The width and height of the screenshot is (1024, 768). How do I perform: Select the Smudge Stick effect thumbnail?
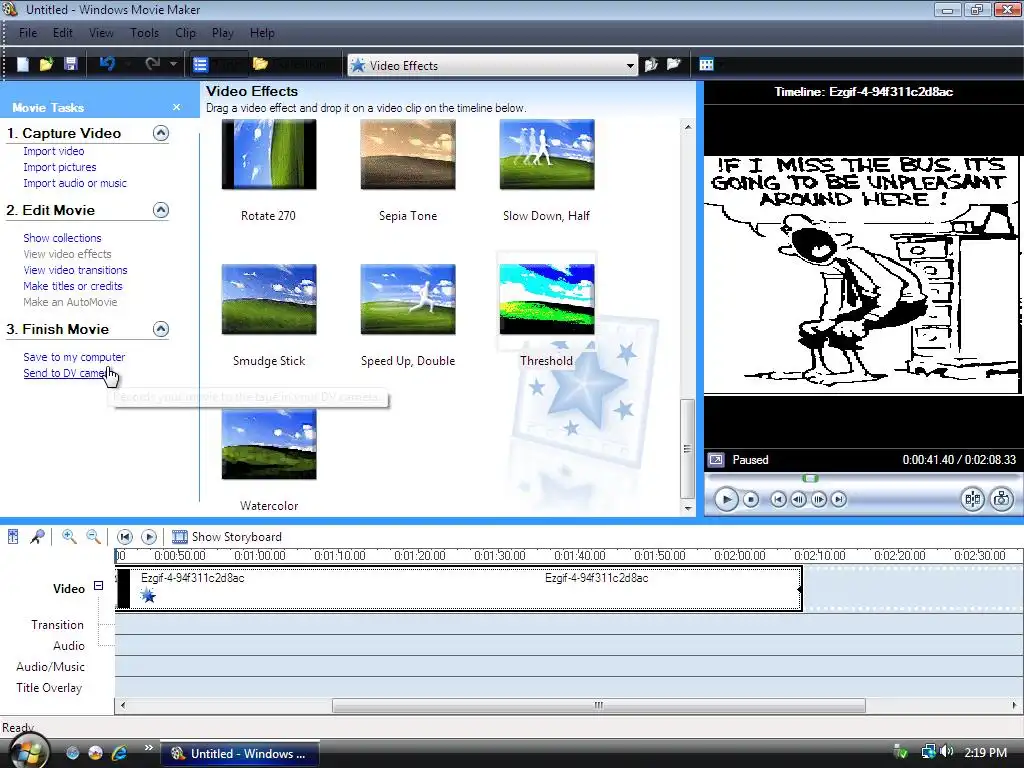pos(269,299)
